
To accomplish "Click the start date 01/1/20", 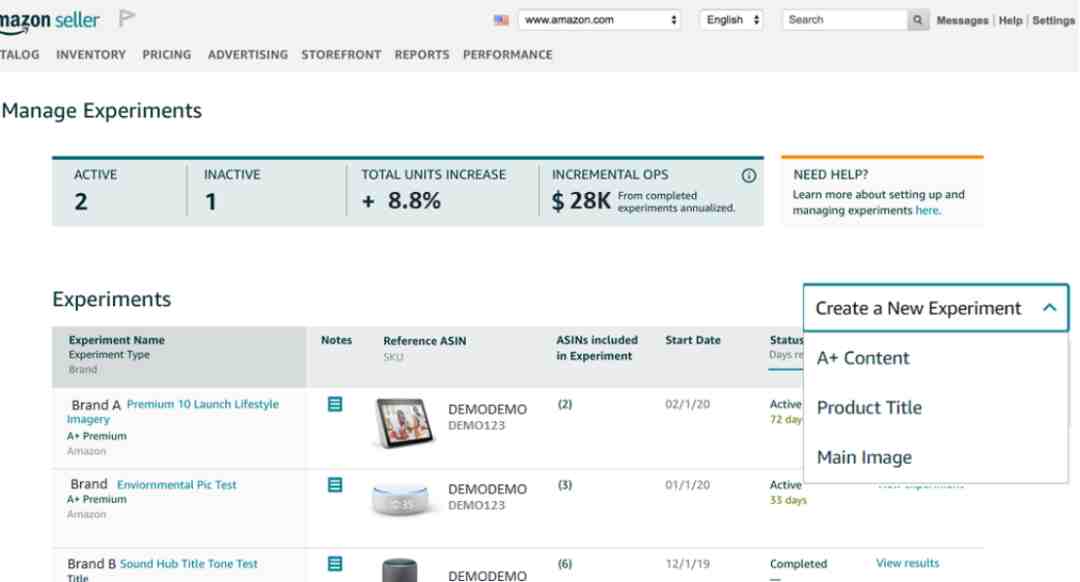I will click(687, 485).
